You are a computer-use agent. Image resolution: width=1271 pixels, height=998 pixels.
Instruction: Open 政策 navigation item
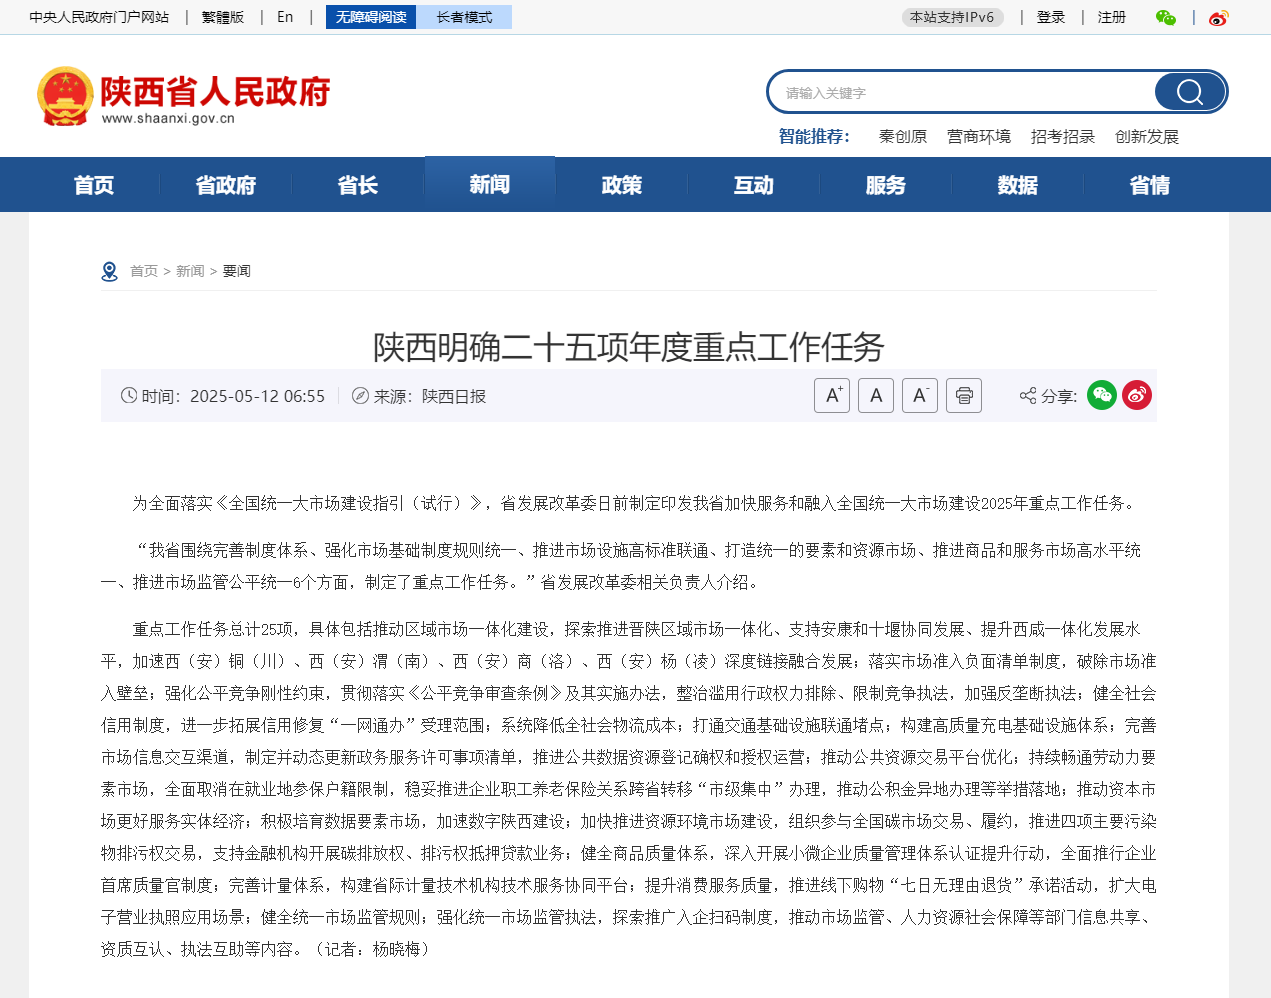[x=622, y=185]
